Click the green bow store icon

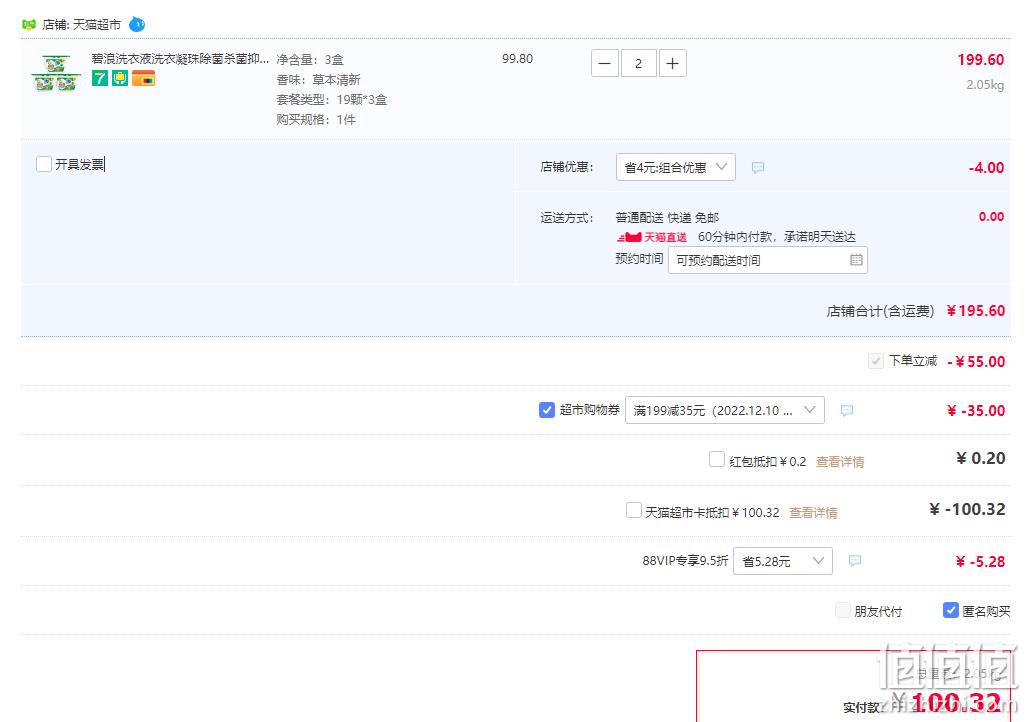tap(29, 25)
